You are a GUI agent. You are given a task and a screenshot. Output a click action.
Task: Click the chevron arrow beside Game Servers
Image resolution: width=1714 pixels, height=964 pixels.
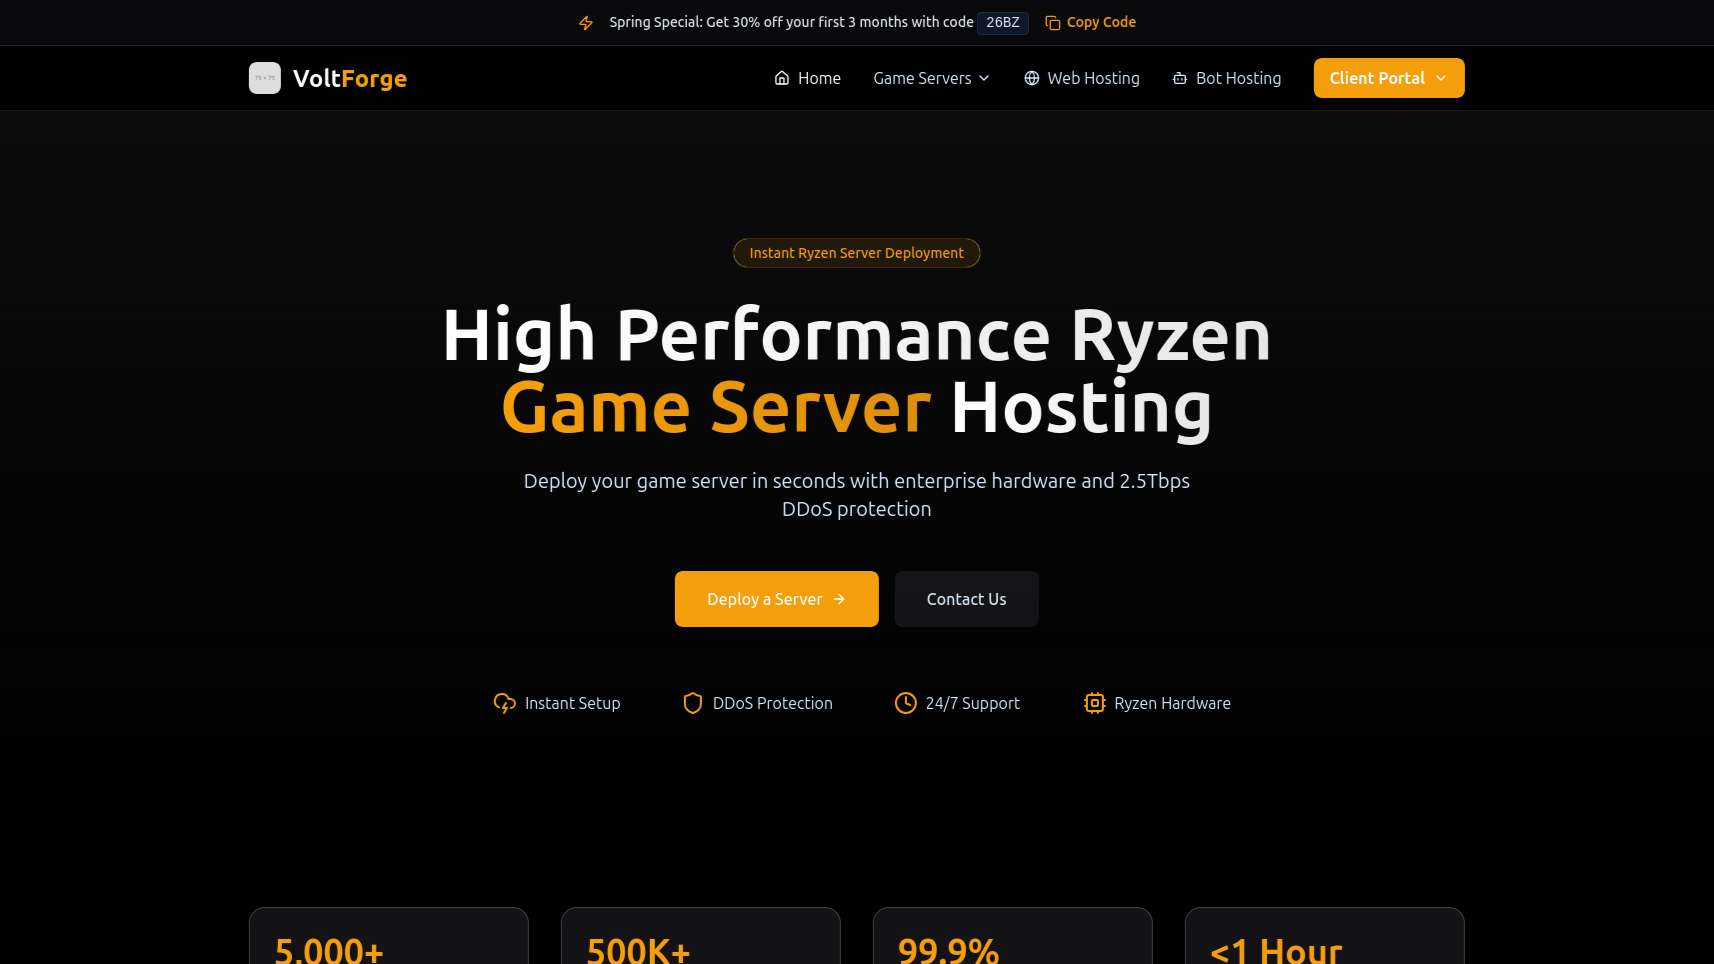coord(984,78)
